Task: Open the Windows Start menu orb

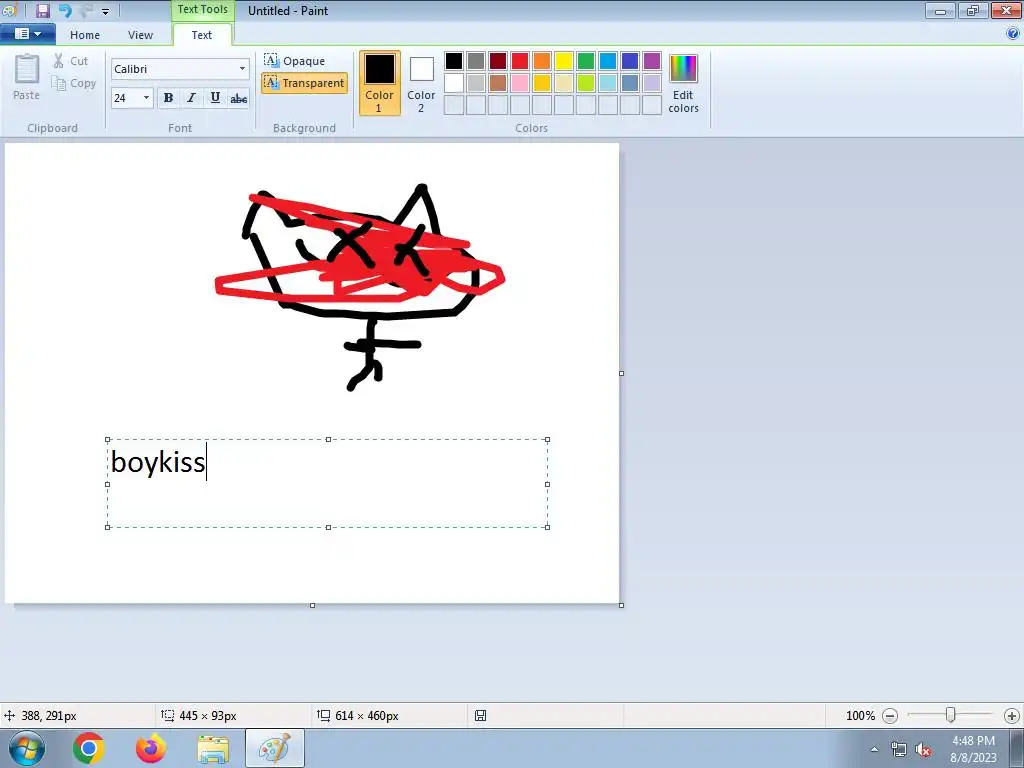Action: (x=27, y=748)
